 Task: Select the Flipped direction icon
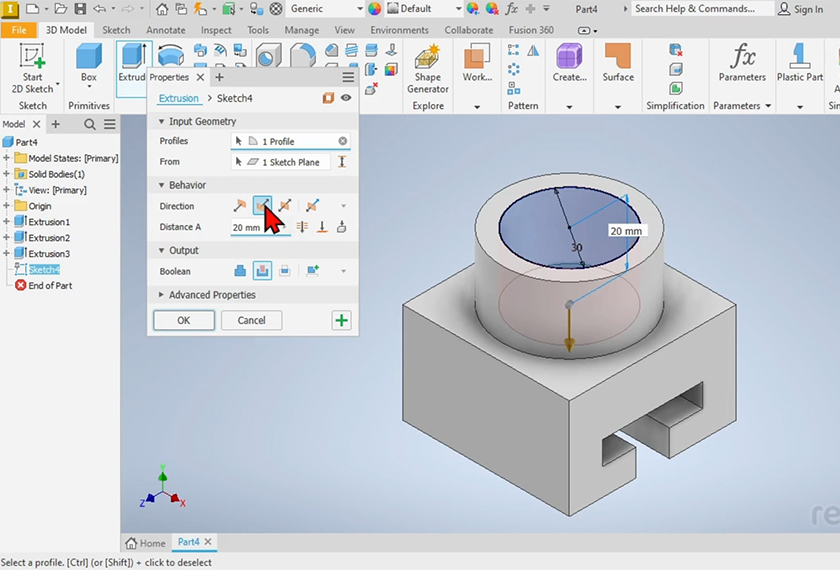[262, 206]
